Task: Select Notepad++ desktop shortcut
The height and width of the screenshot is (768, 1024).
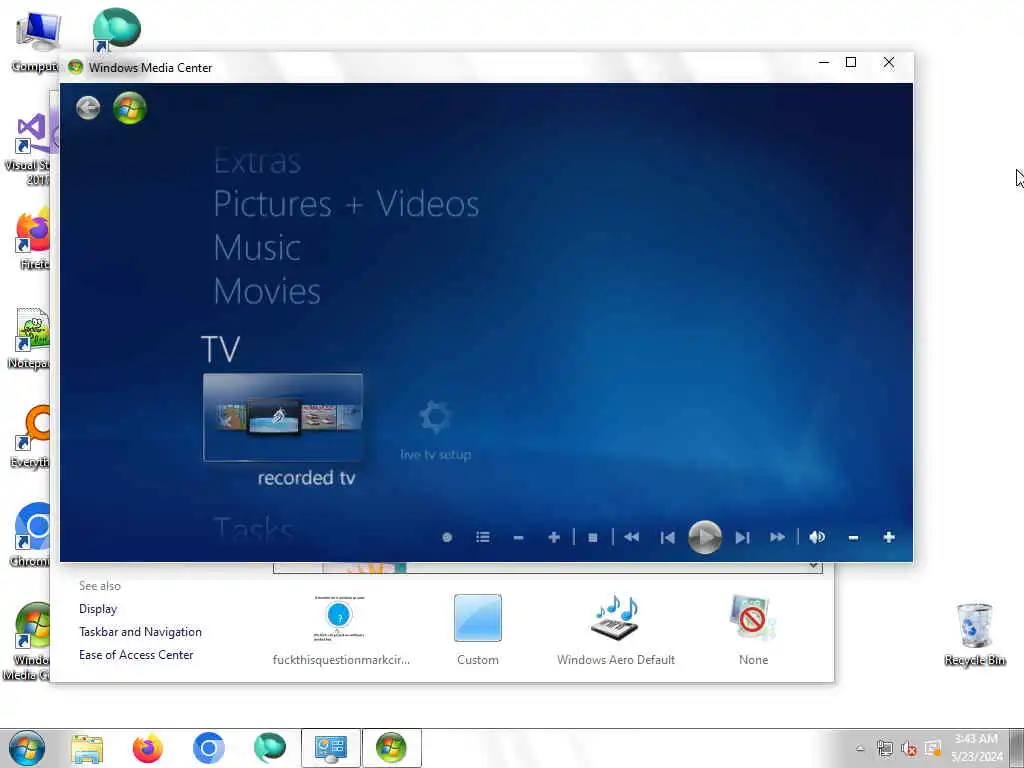Action: point(30,338)
